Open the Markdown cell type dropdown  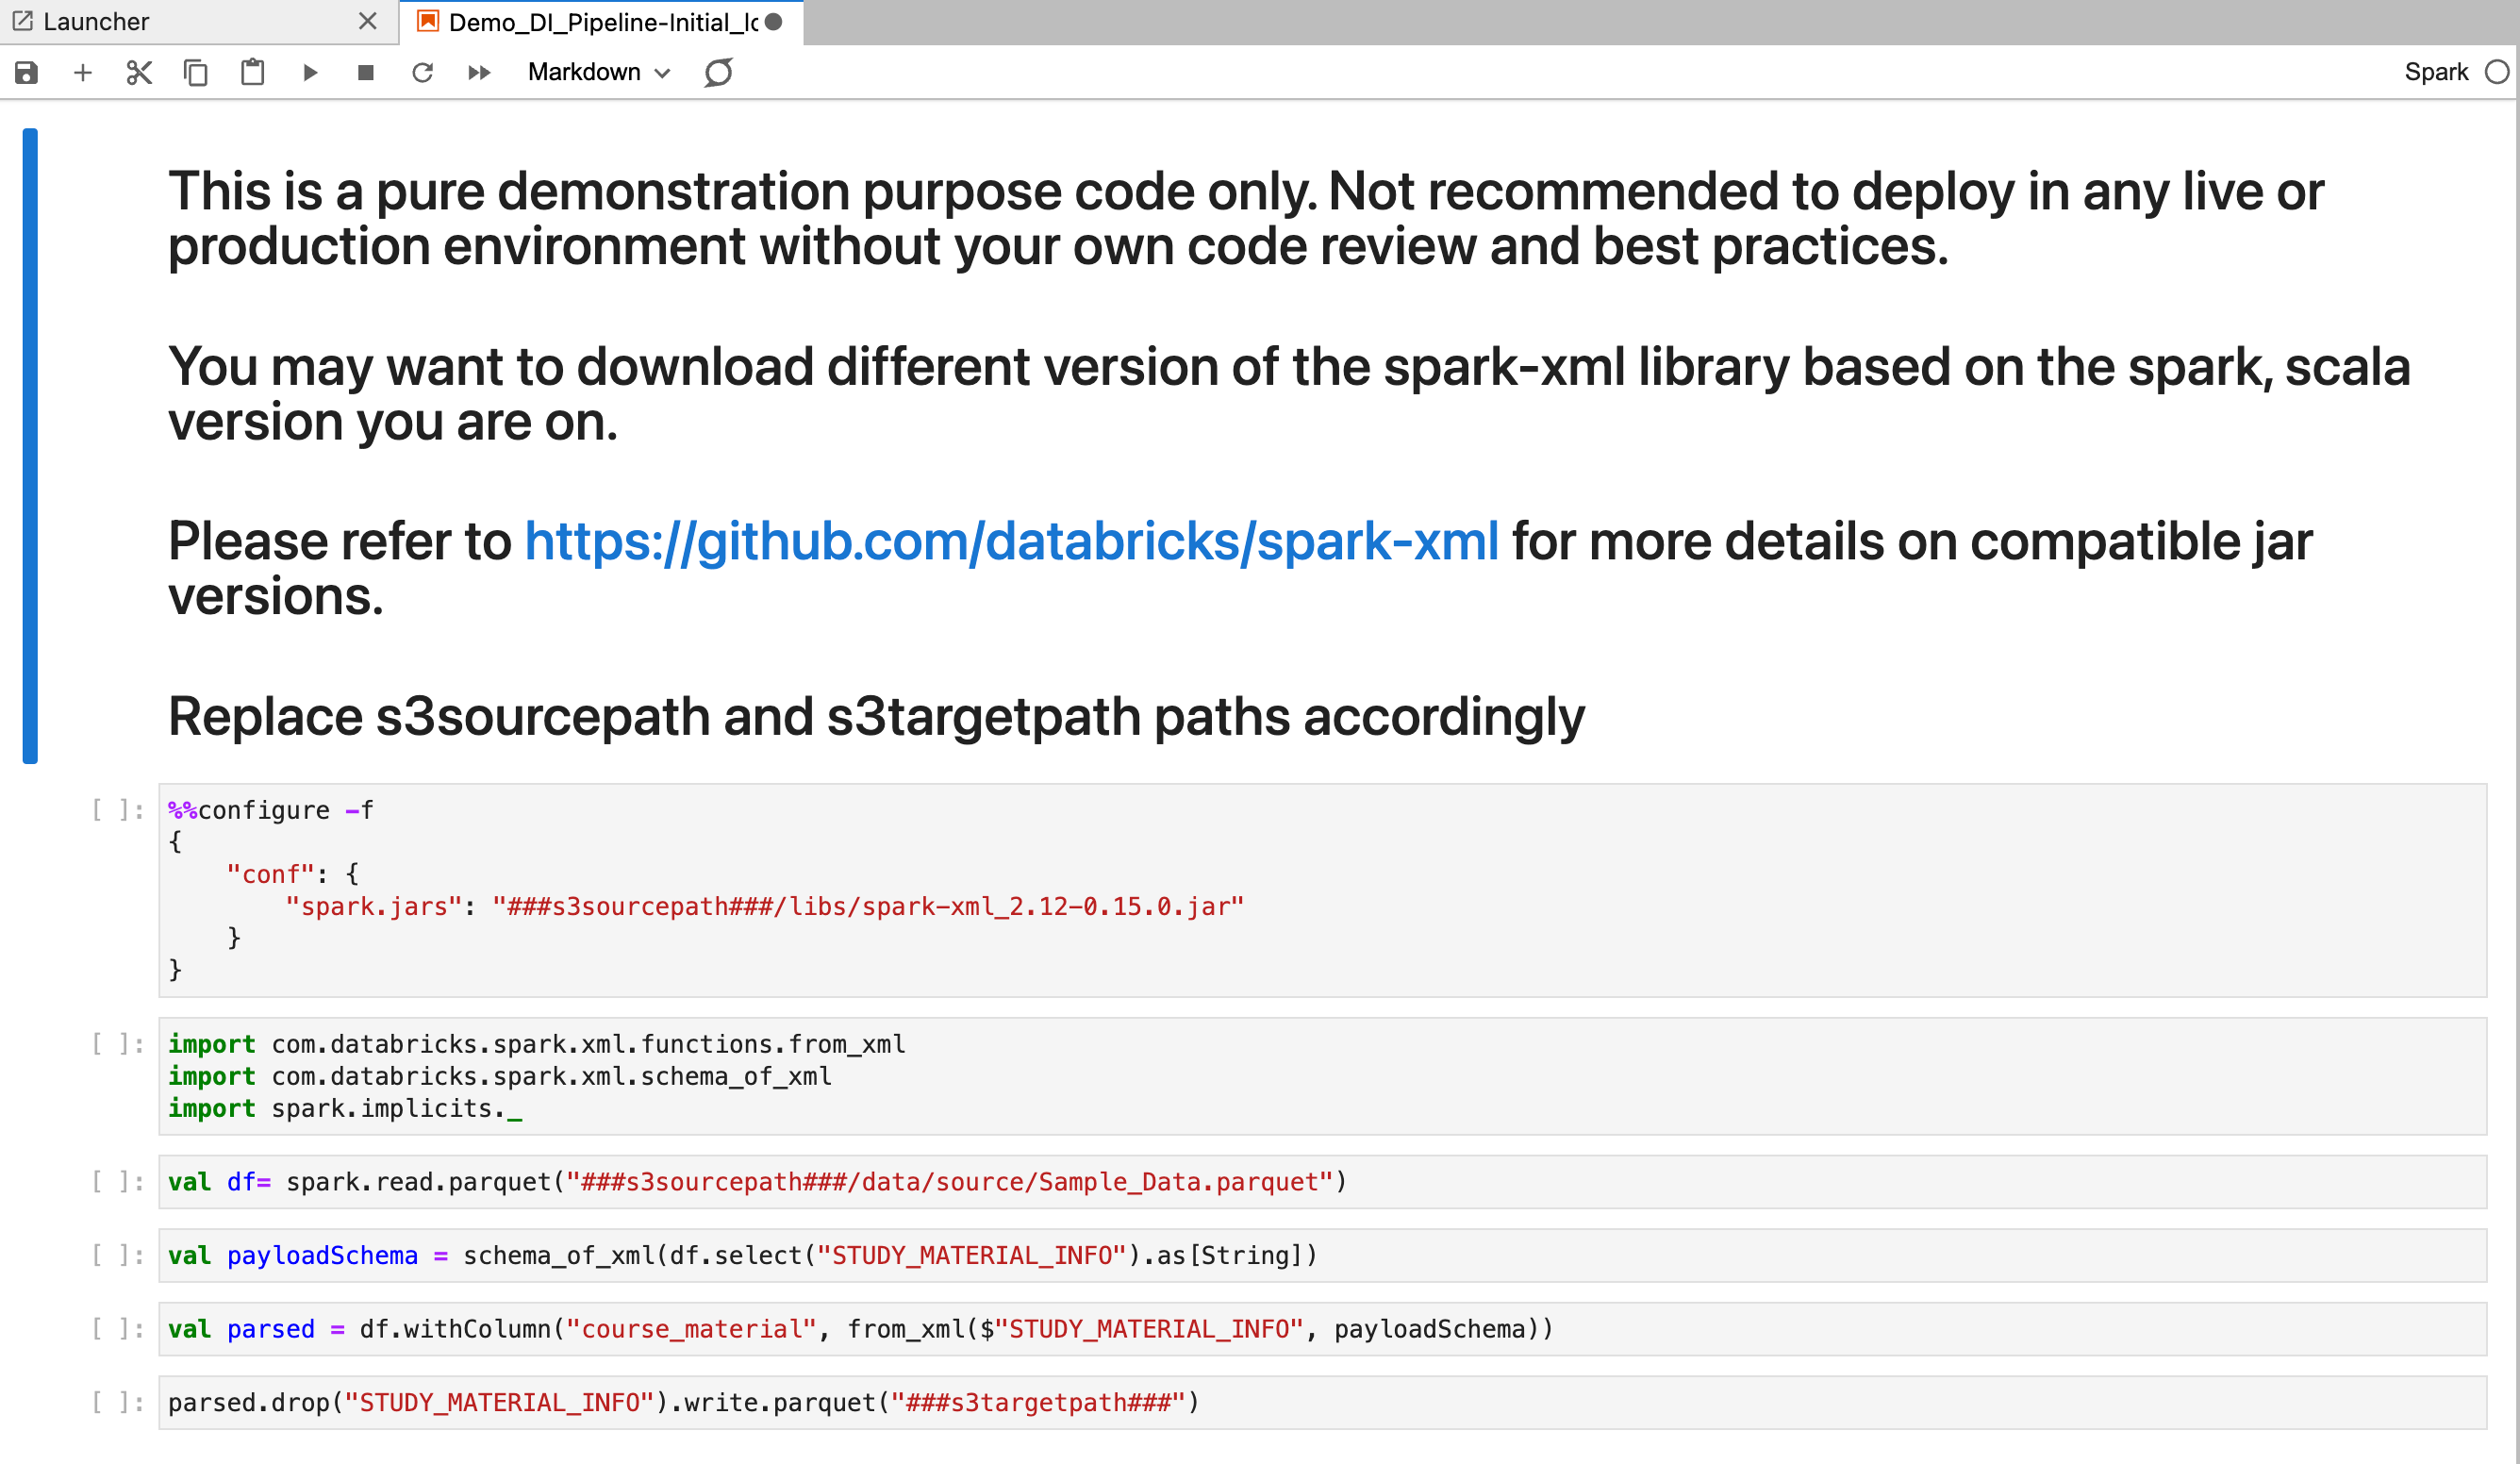tap(598, 72)
